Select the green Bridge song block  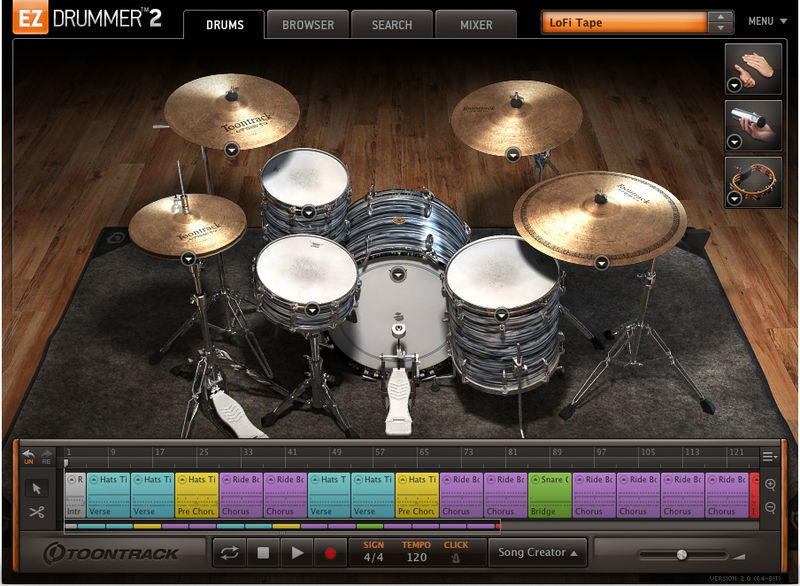point(549,495)
